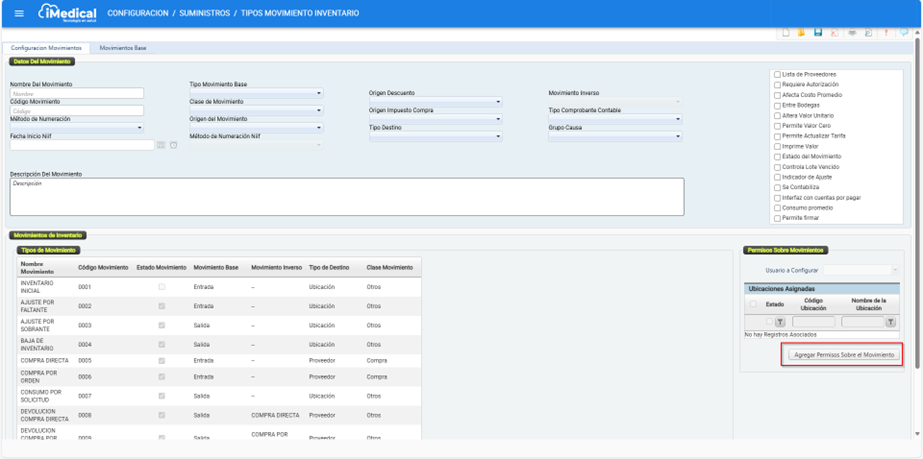The width and height of the screenshot is (923, 459).
Task: Click the Nombre Del Movimiento input field
Action: point(77,94)
